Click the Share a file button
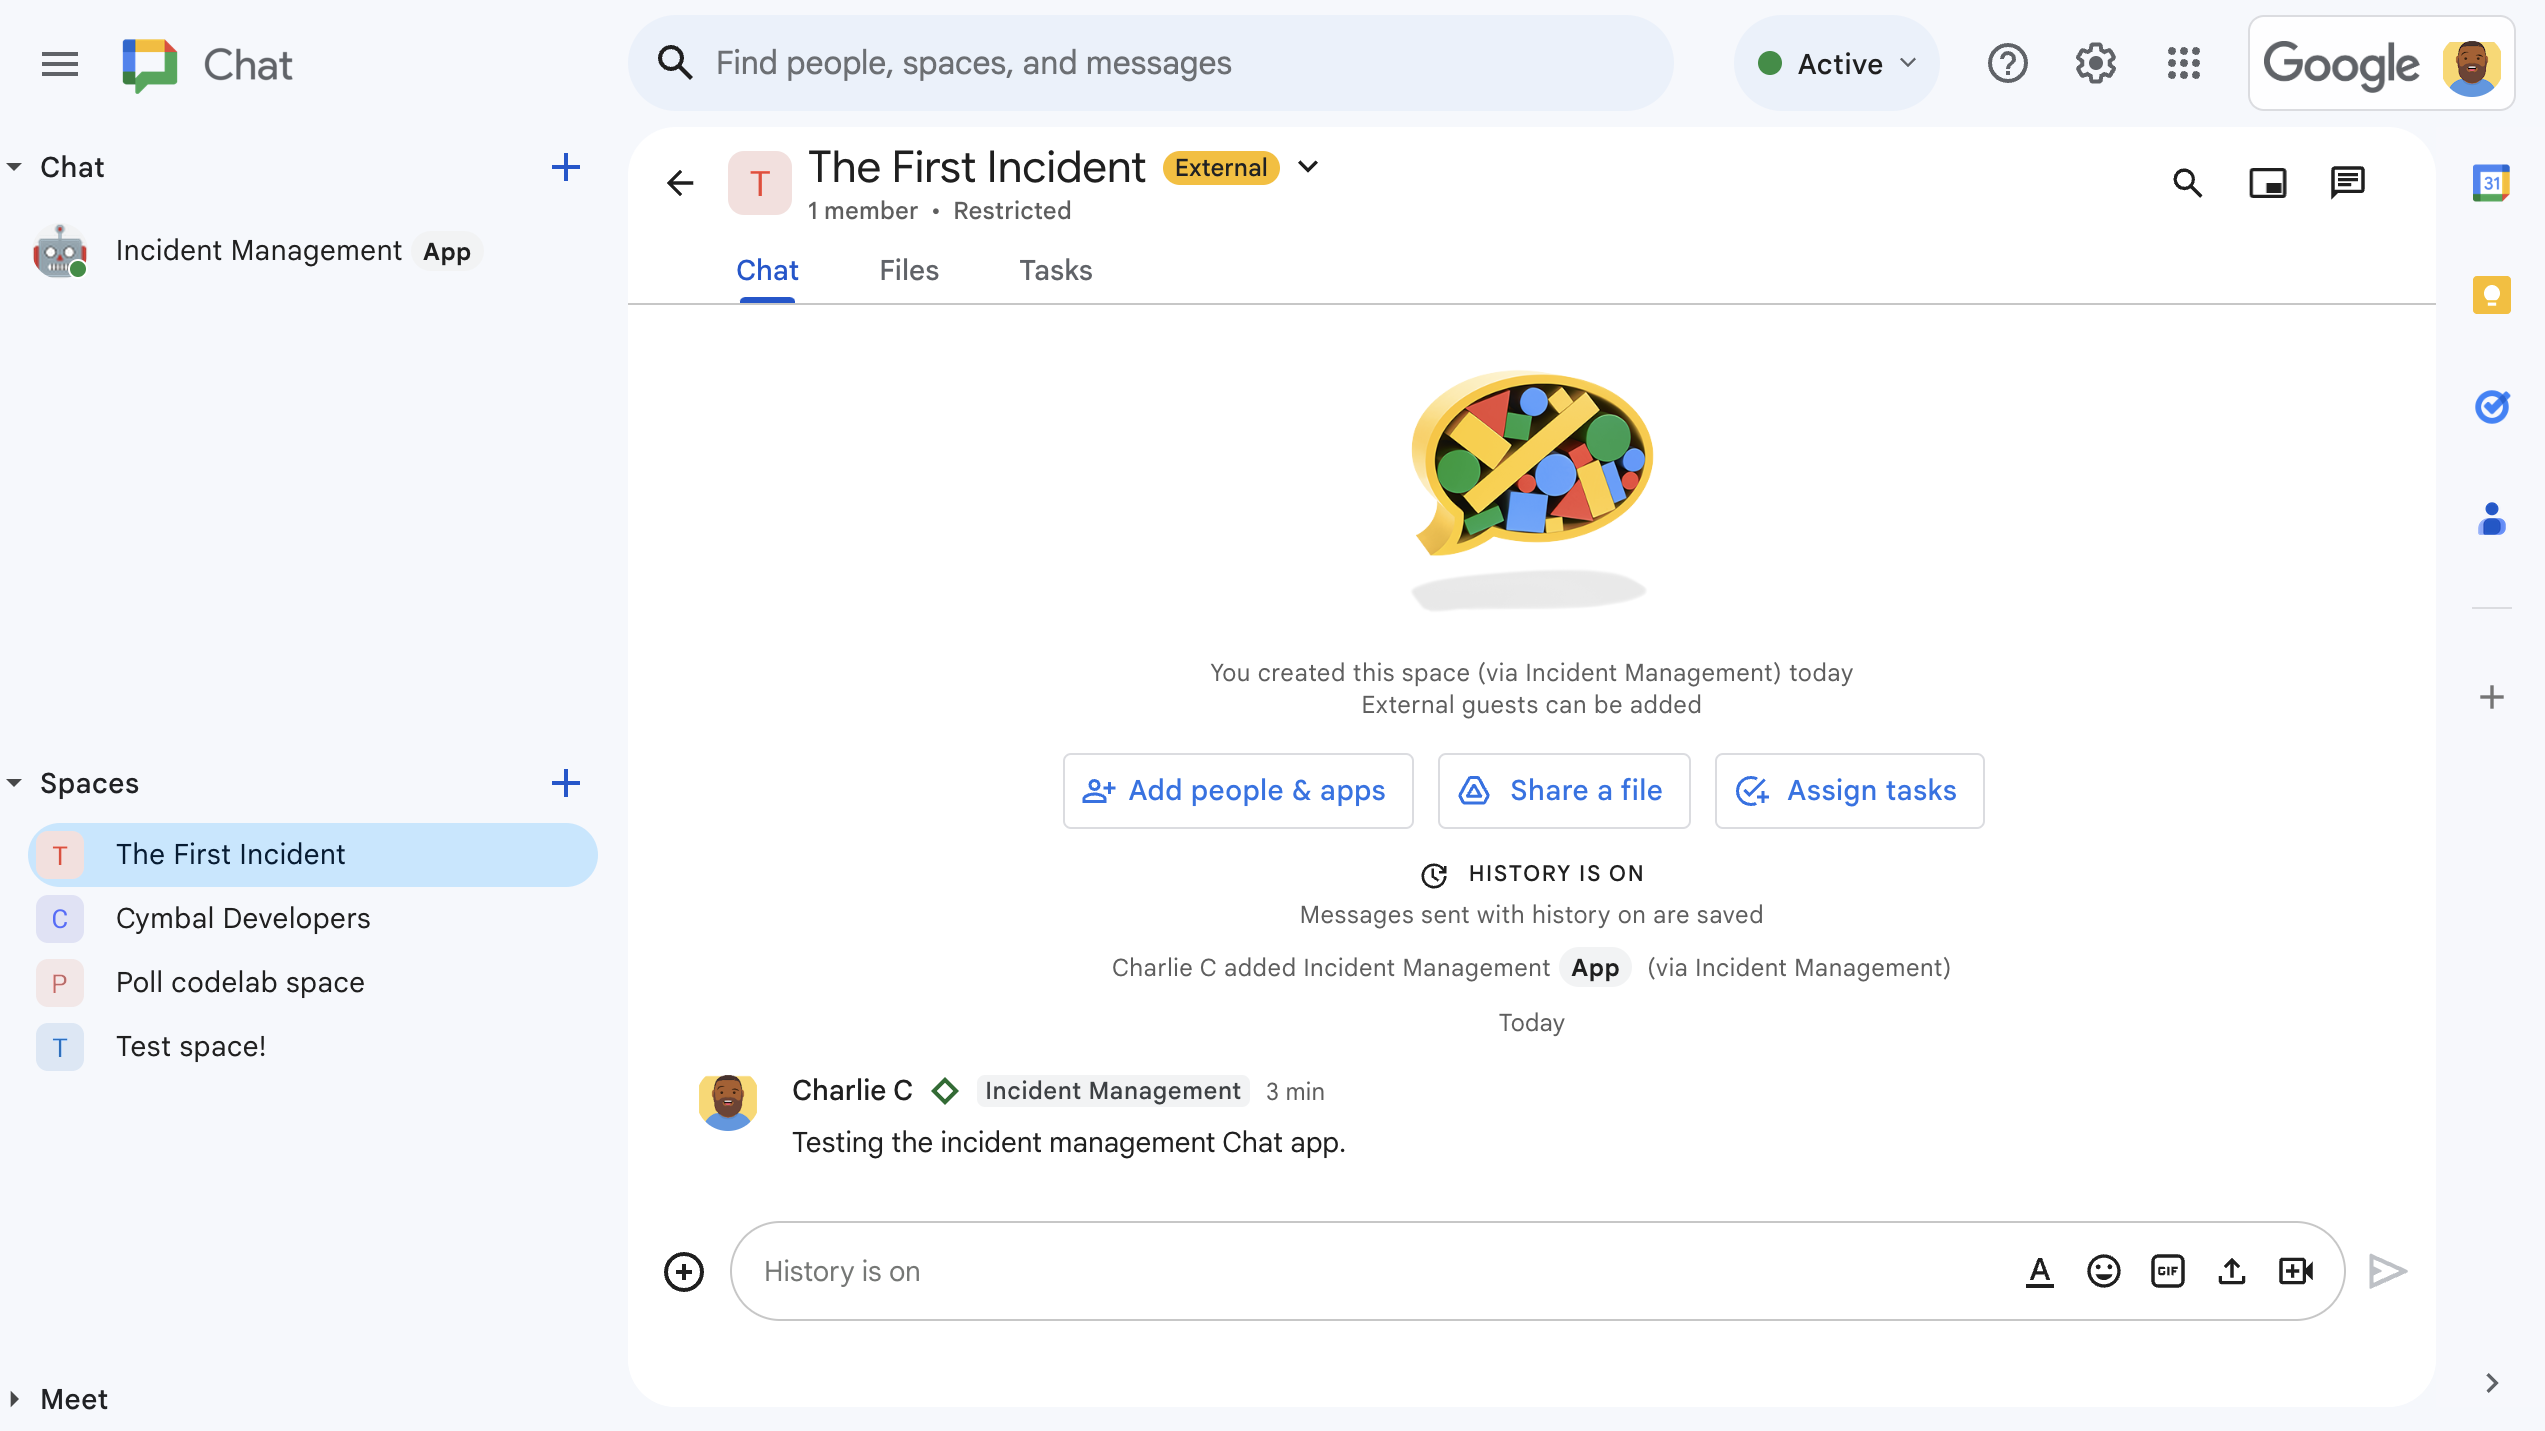Screen dimensions: 2545x1431 coord(1563,790)
